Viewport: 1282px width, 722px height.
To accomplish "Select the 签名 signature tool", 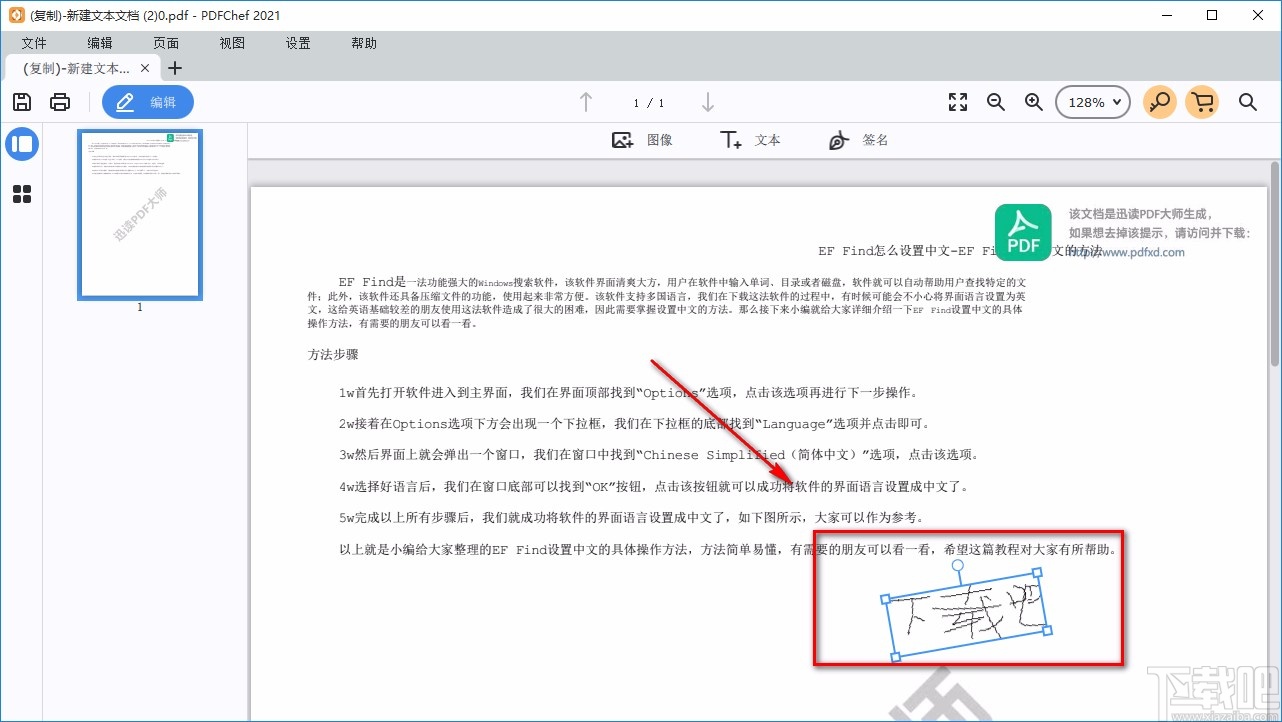I will point(858,139).
